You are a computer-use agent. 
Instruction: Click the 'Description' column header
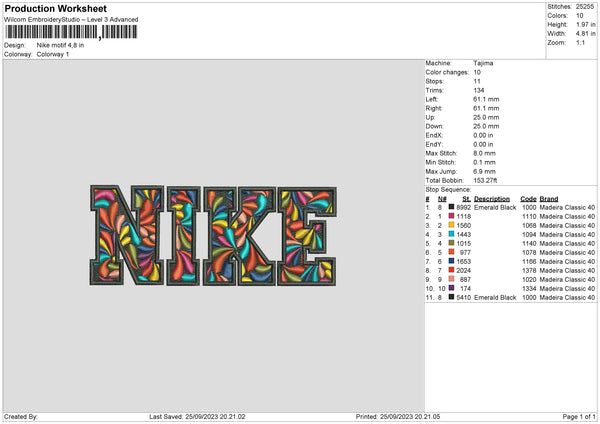click(492, 199)
